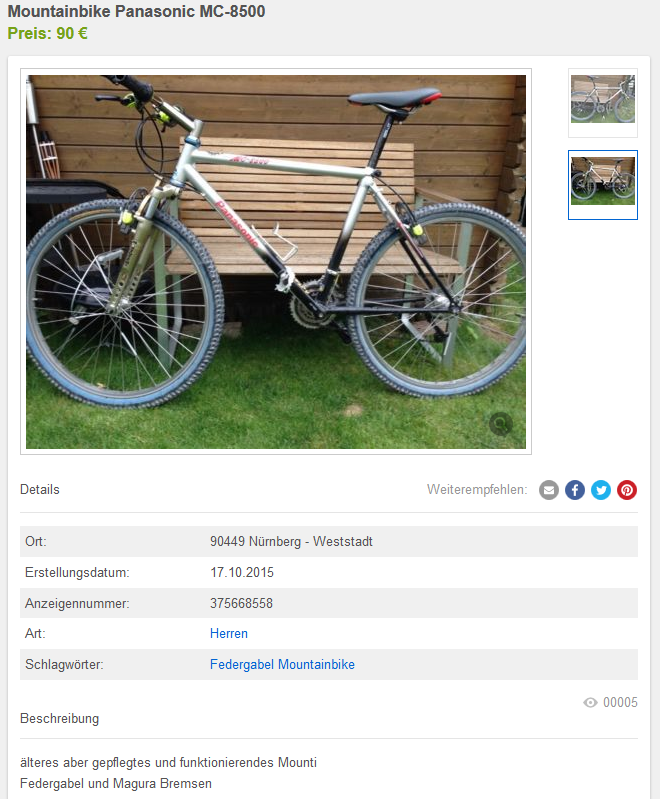Screen dimensions: 660x799
Task: Click the magnifier zoom icon on photo
Action: pyautogui.click(x=501, y=423)
